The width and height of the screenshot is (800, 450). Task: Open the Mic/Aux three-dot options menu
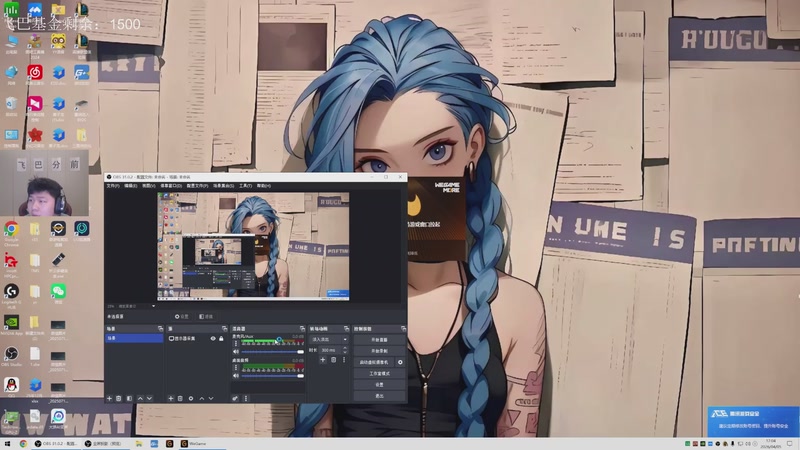point(235,344)
